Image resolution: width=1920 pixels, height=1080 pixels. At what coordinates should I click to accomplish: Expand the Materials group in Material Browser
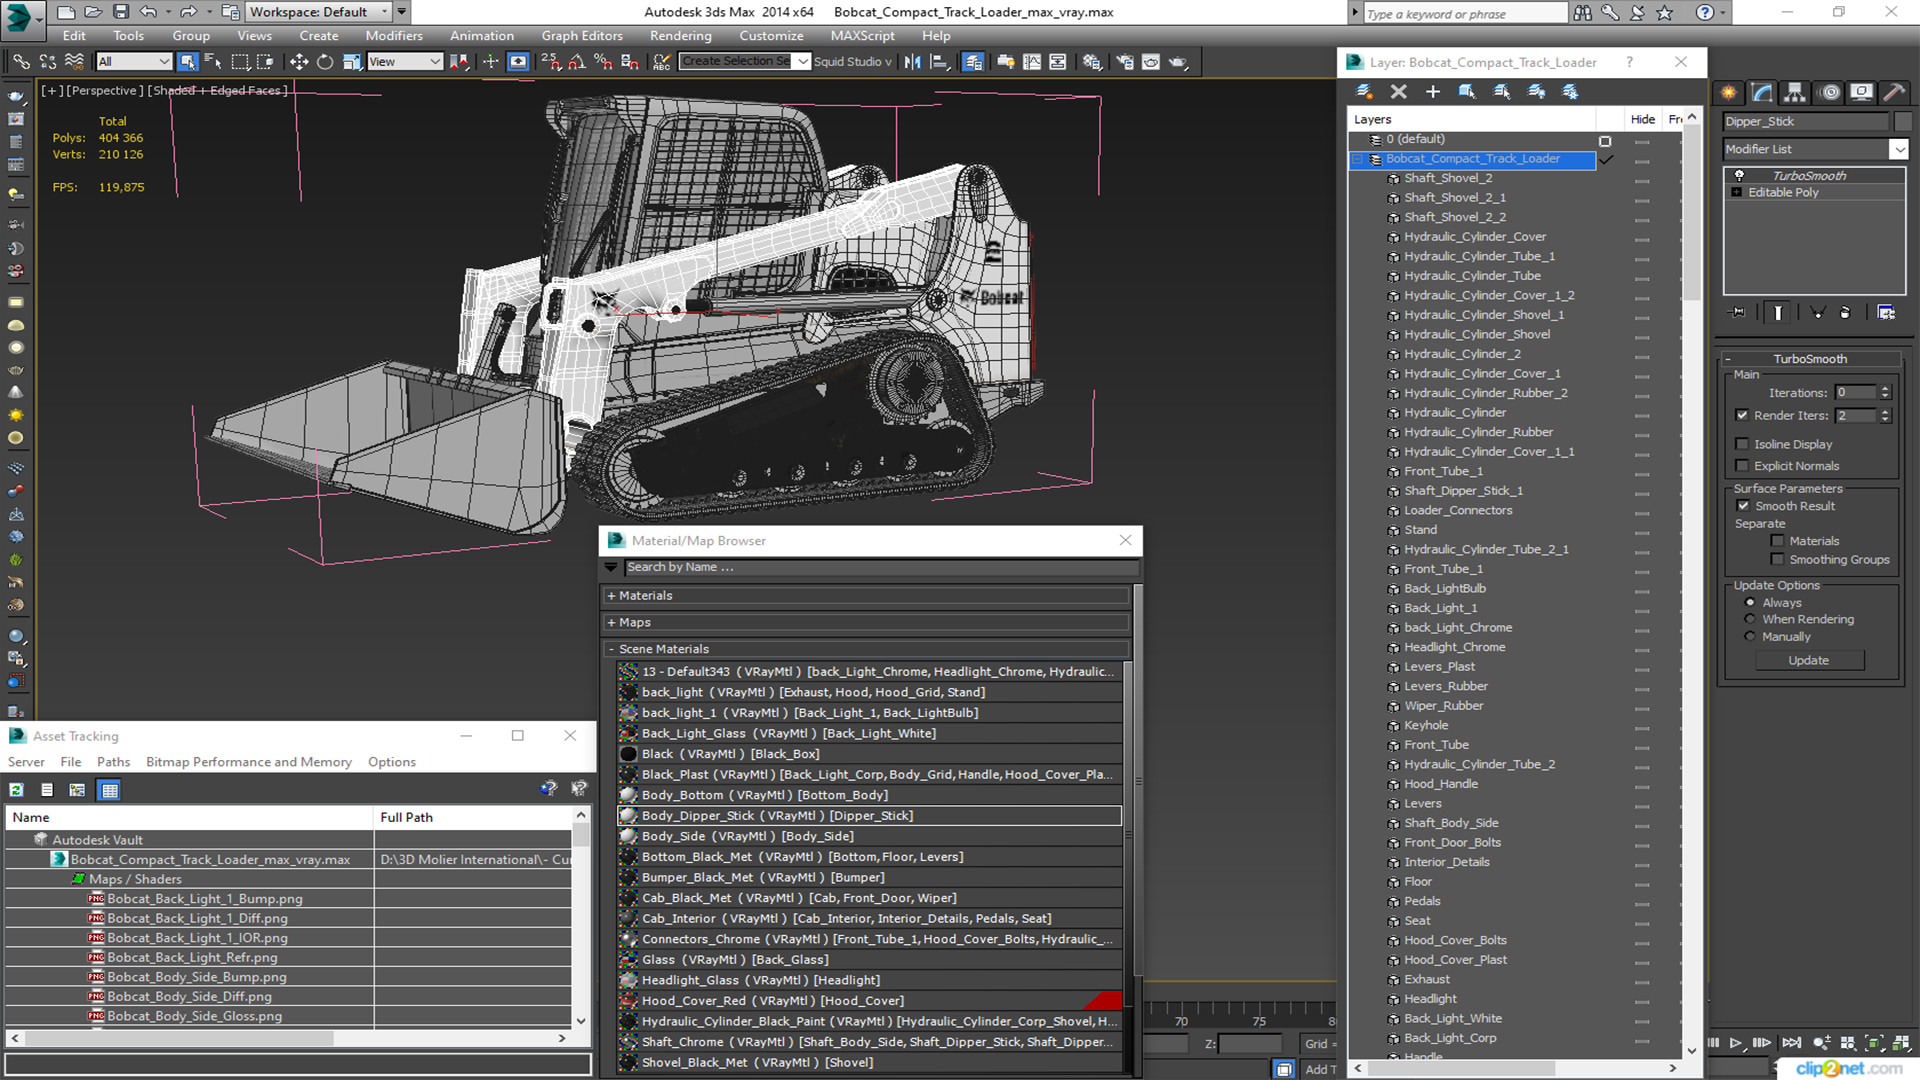coord(611,596)
